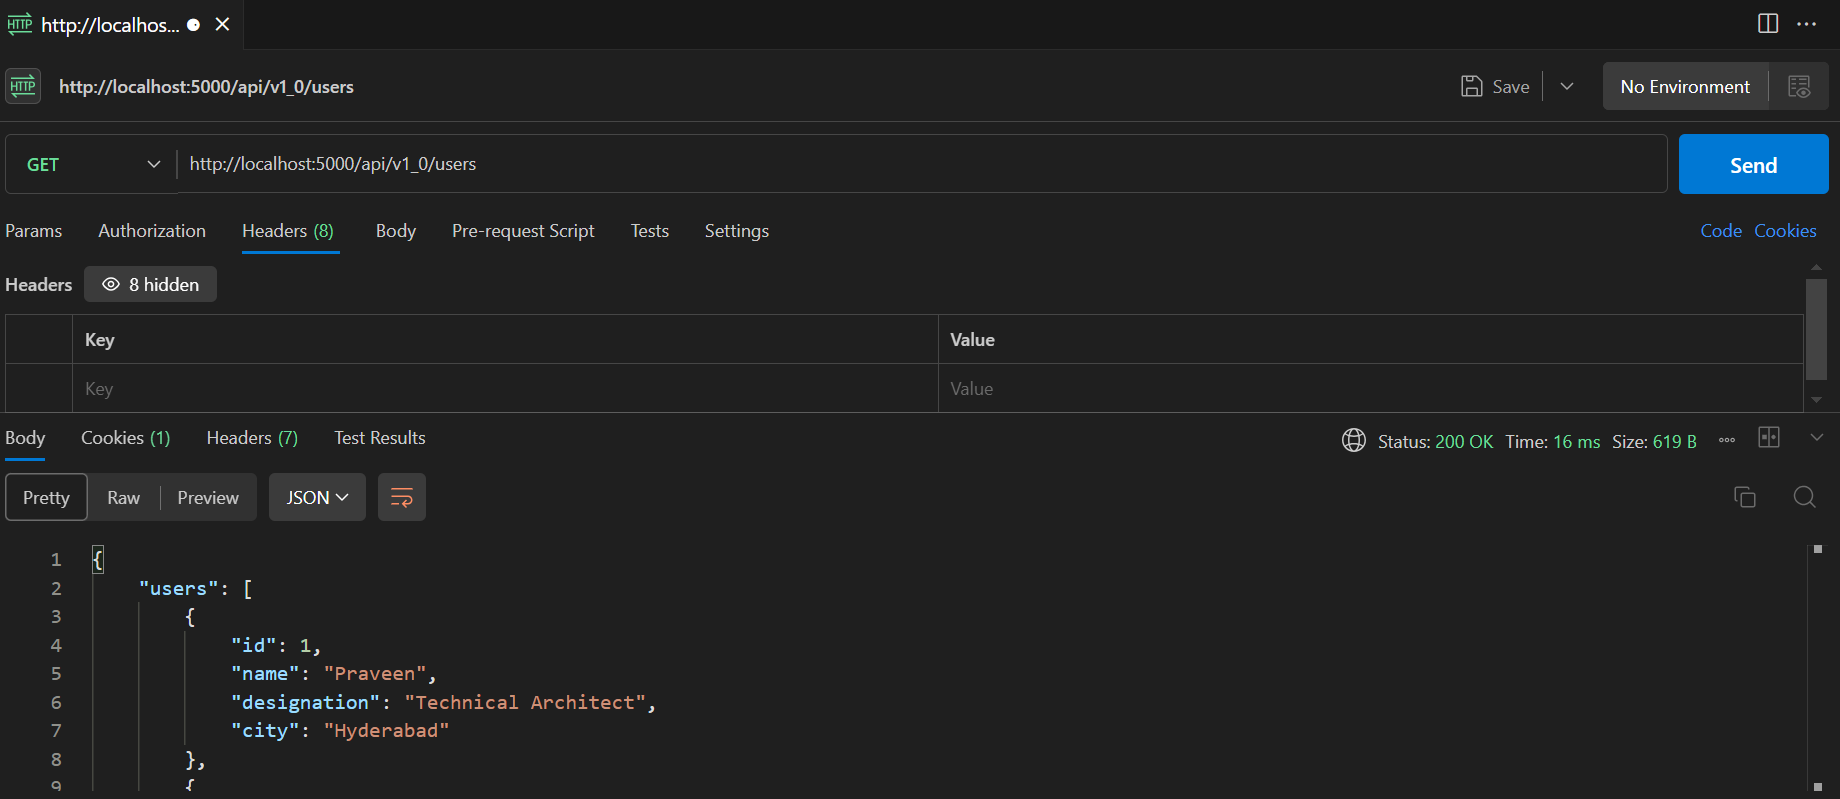Click the "Technical Architect" value
Image resolution: width=1840 pixels, height=799 pixels.
(x=525, y=702)
